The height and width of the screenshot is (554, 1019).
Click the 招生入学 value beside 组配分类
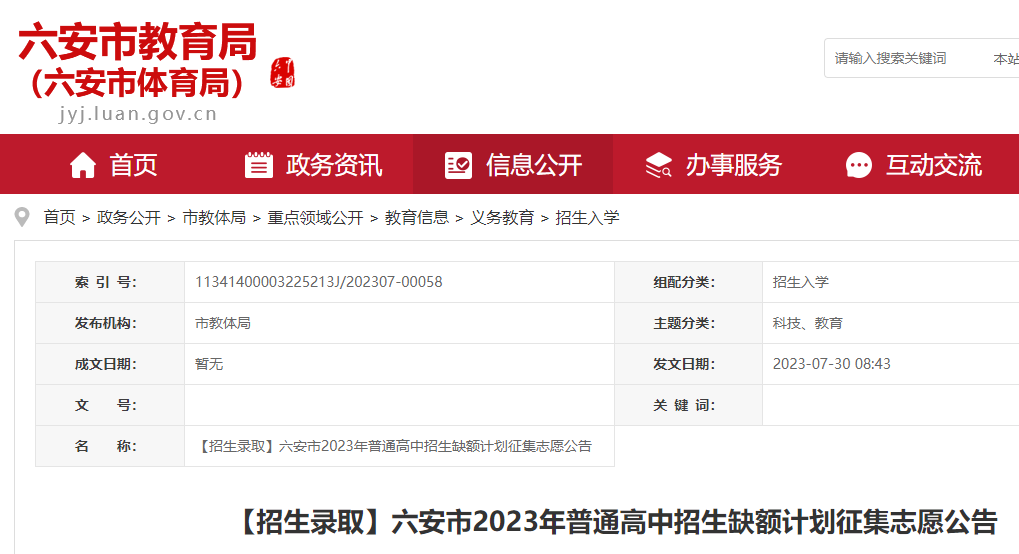pyautogui.click(x=801, y=282)
